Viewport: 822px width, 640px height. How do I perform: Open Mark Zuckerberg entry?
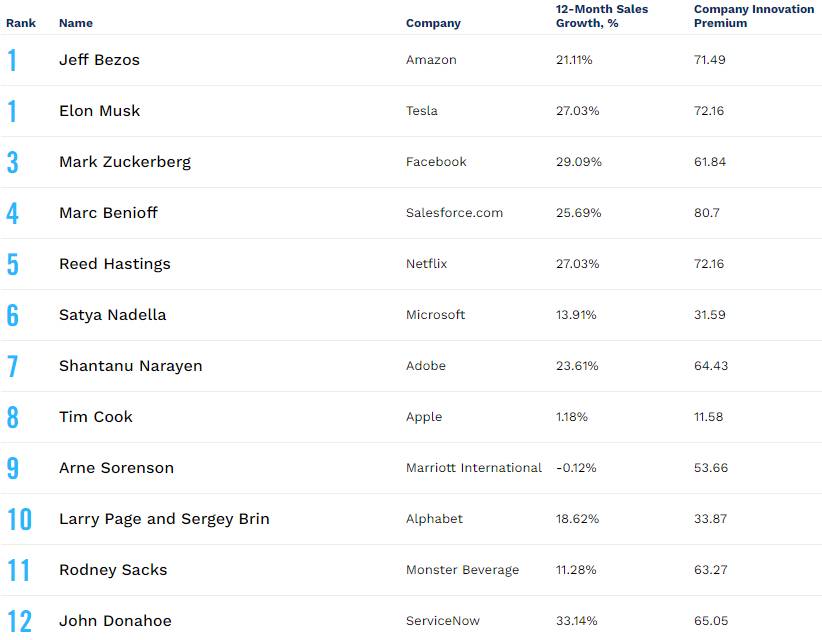pos(125,162)
